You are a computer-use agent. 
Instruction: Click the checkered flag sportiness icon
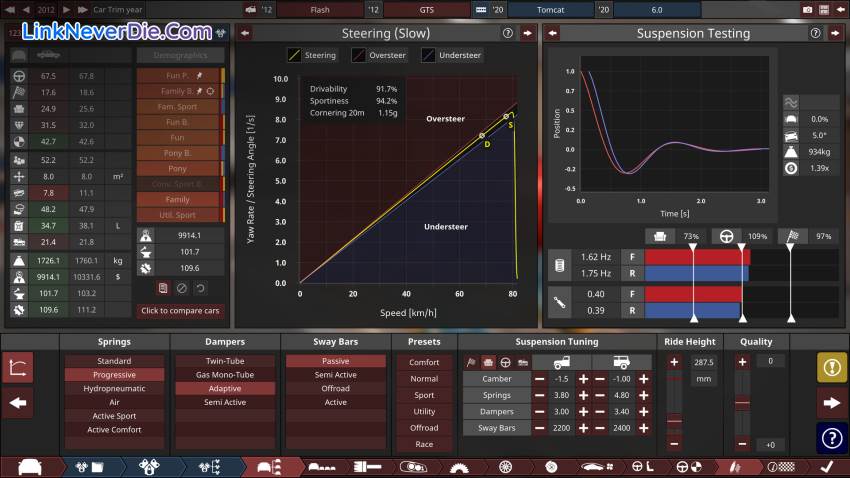click(793, 236)
